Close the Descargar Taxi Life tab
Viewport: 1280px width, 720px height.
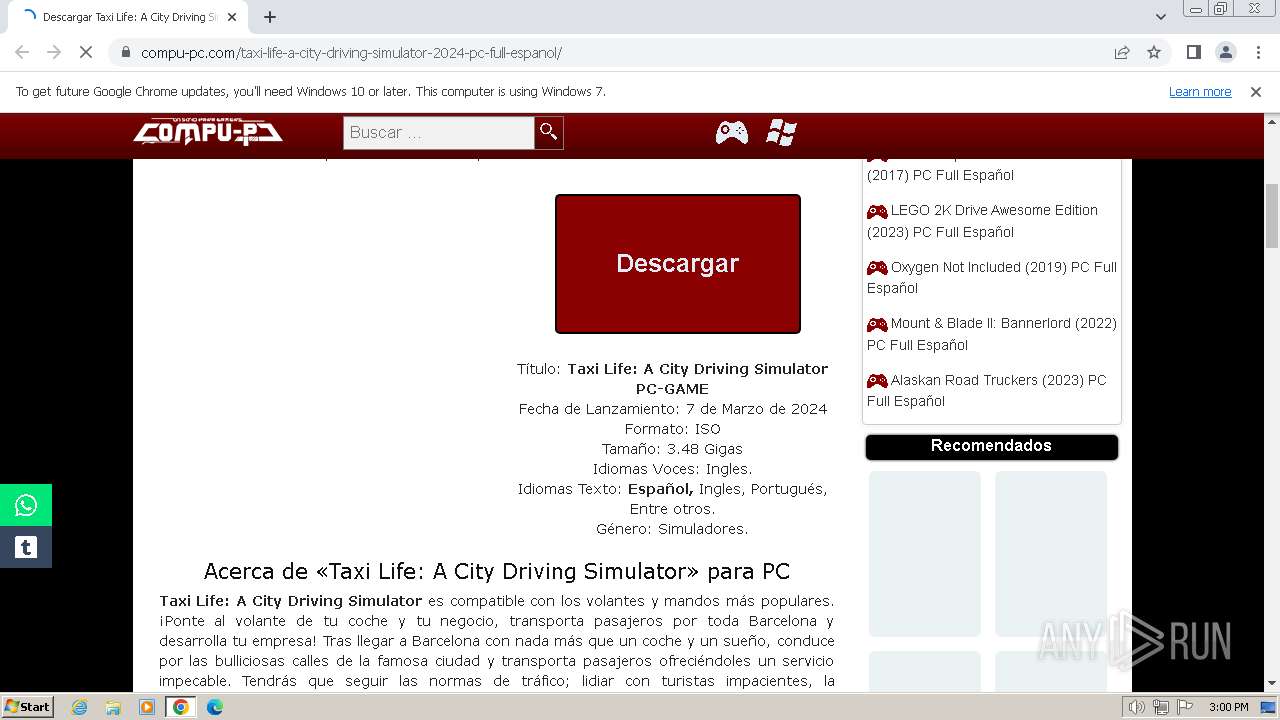tap(232, 17)
